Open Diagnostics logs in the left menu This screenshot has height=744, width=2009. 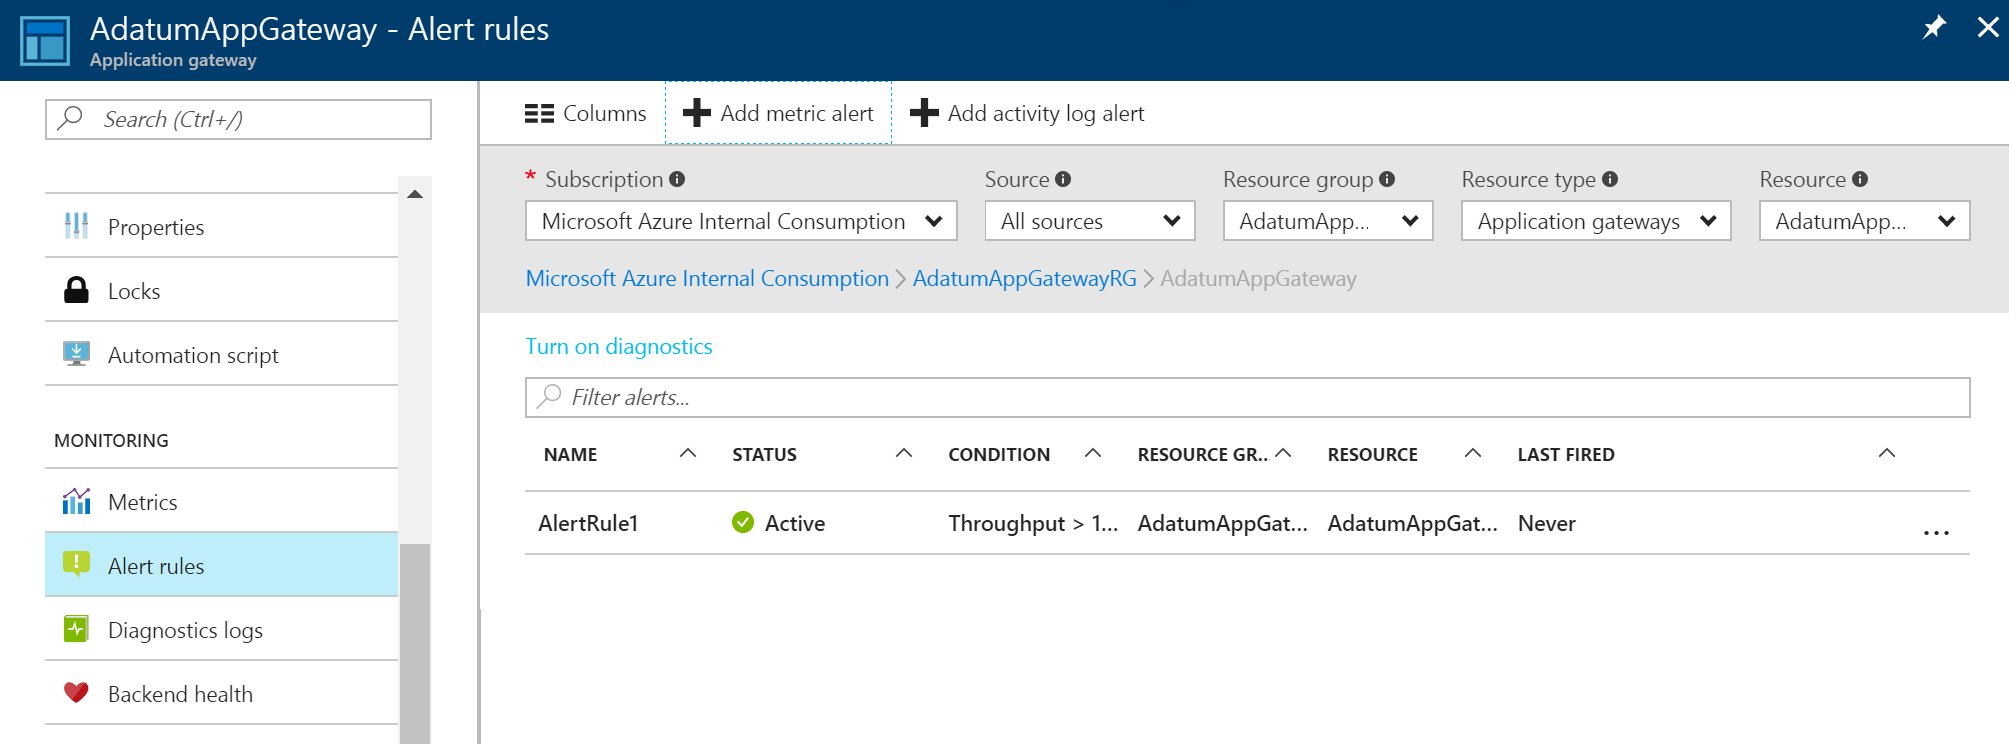[x=222, y=629]
